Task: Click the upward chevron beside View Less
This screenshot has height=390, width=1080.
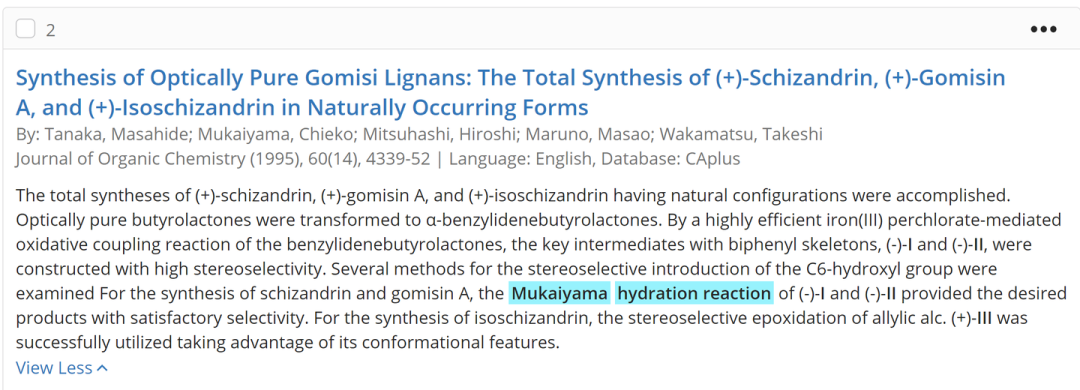Action: click(x=103, y=369)
